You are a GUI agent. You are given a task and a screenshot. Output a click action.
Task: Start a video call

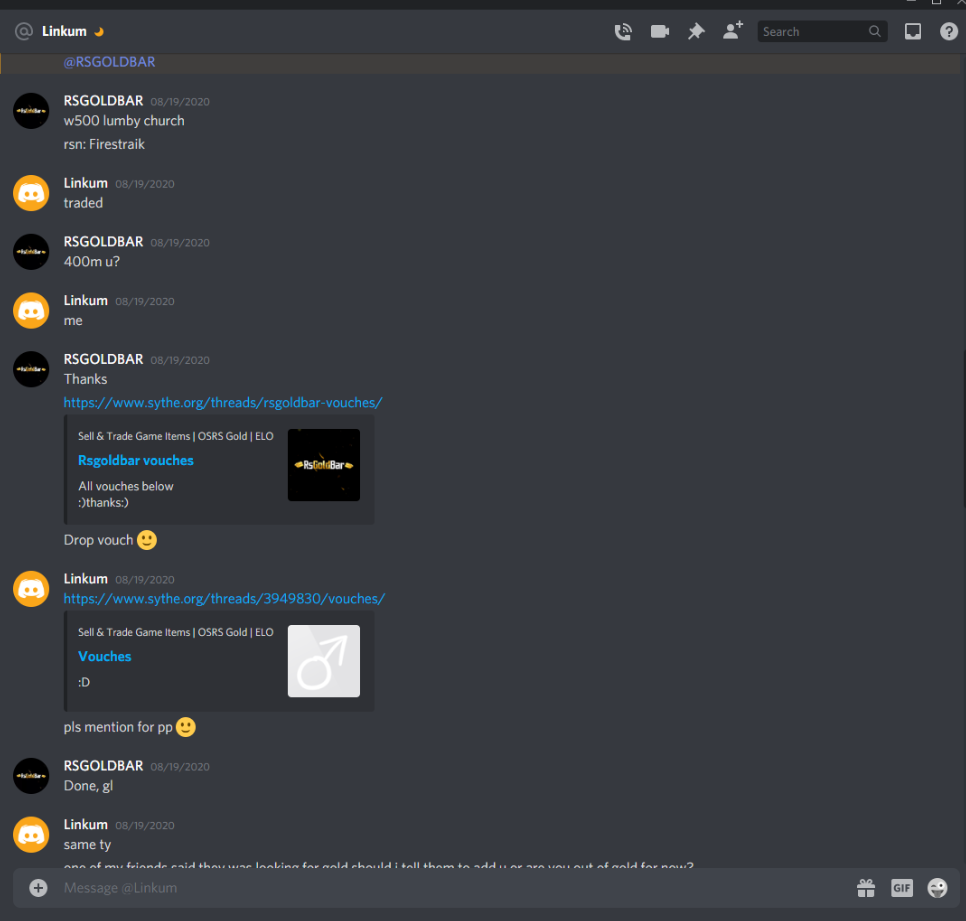(x=660, y=31)
